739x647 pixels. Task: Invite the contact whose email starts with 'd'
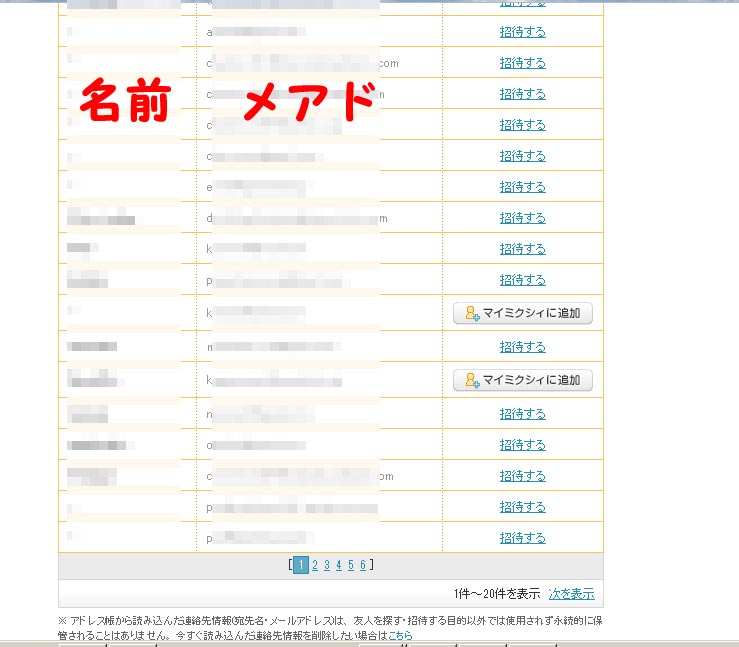pyautogui.click(x=522, y=218)
